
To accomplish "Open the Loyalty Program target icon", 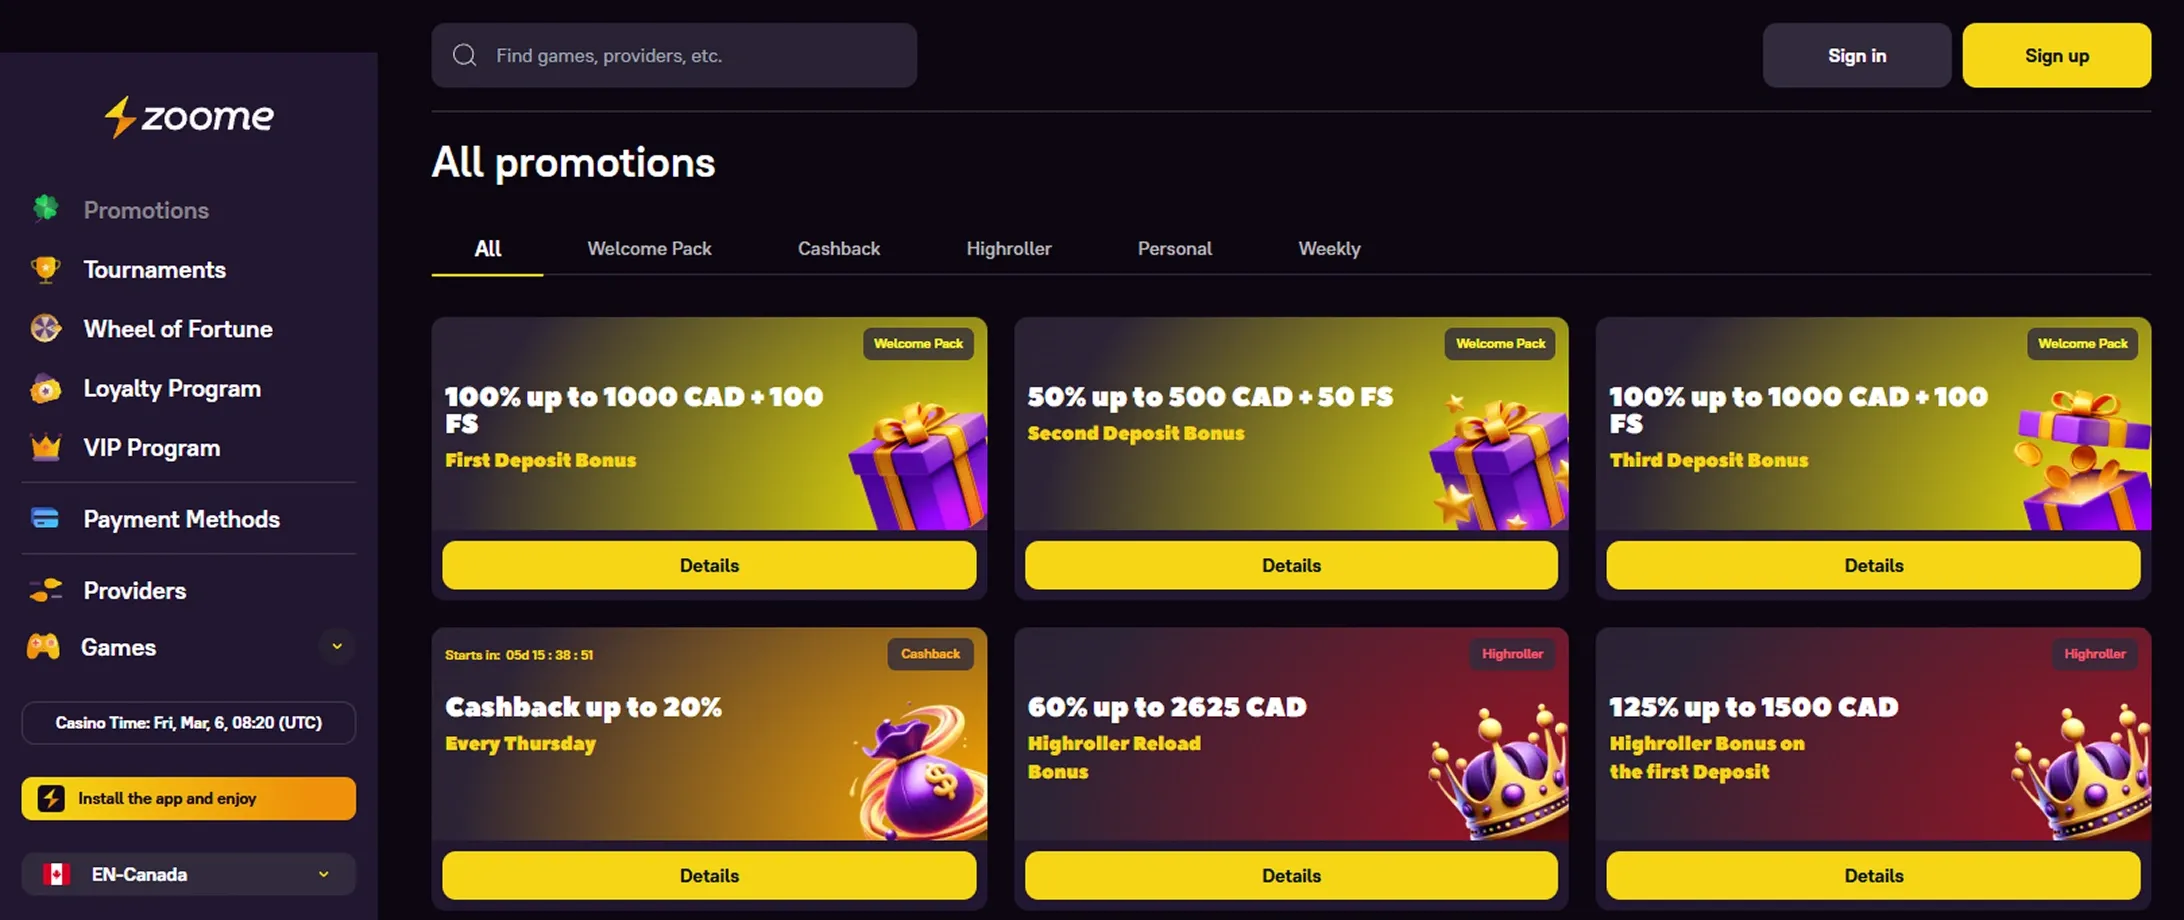I will (44, 388).
